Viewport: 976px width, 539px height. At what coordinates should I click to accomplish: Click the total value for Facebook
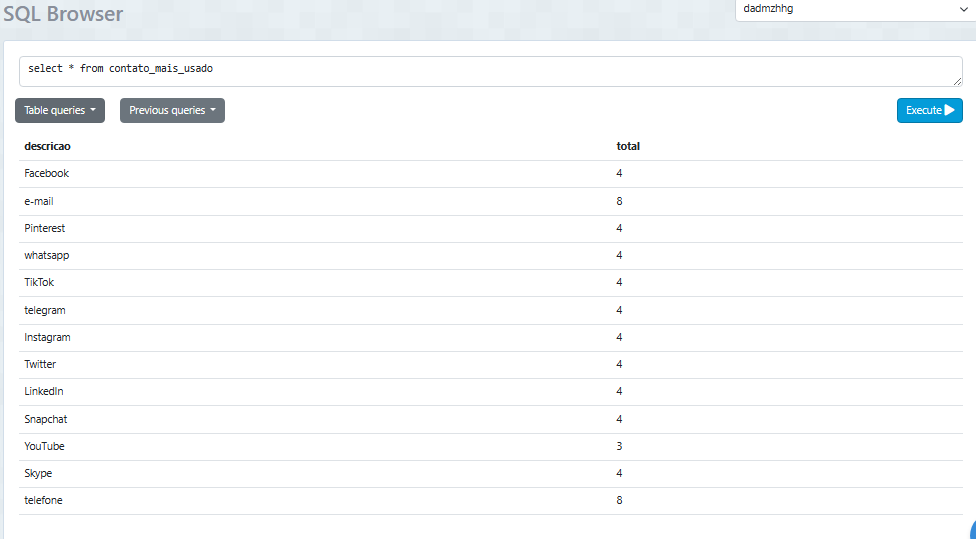point(619,174)
